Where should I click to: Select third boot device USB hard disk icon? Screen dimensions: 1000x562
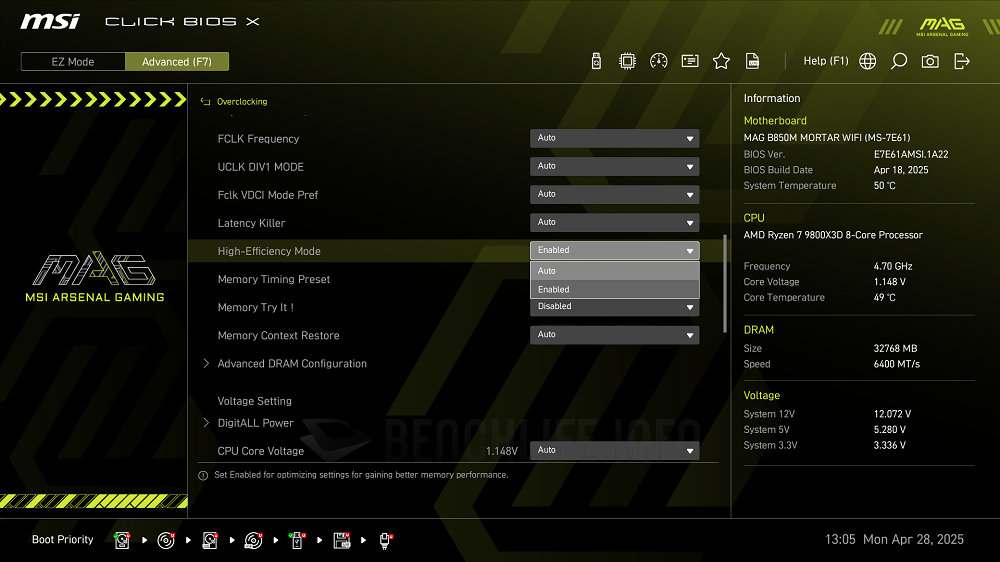pyautogui.click(x=210, y=540)
